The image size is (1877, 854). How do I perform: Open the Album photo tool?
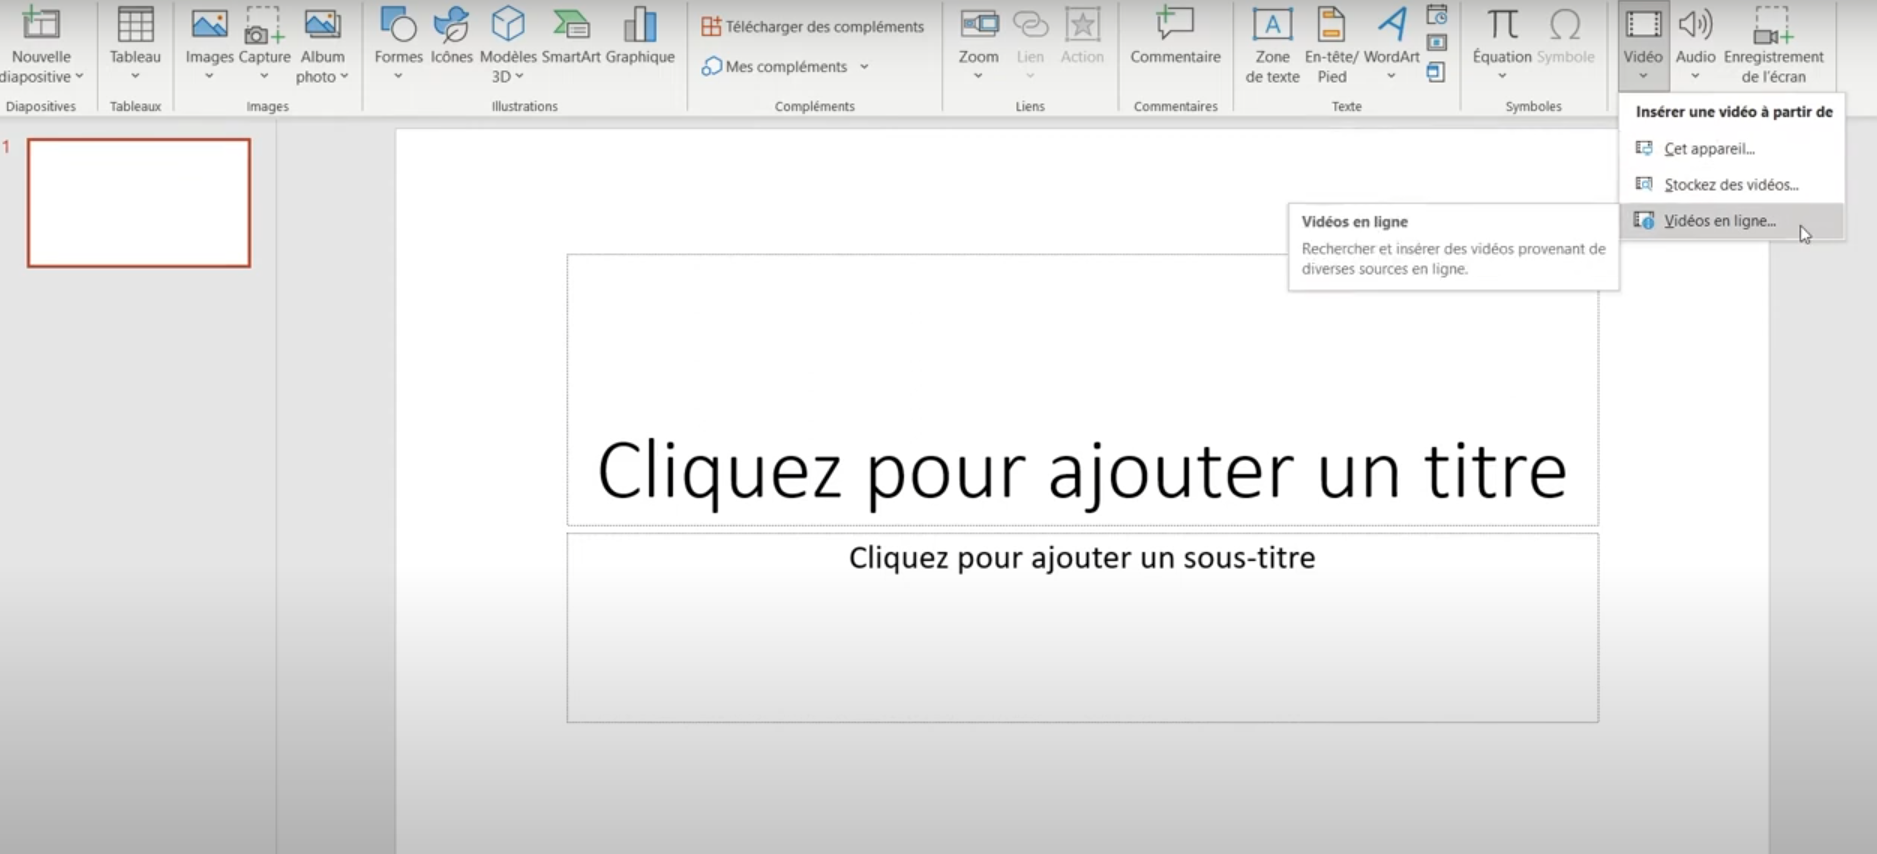(322, 45)
